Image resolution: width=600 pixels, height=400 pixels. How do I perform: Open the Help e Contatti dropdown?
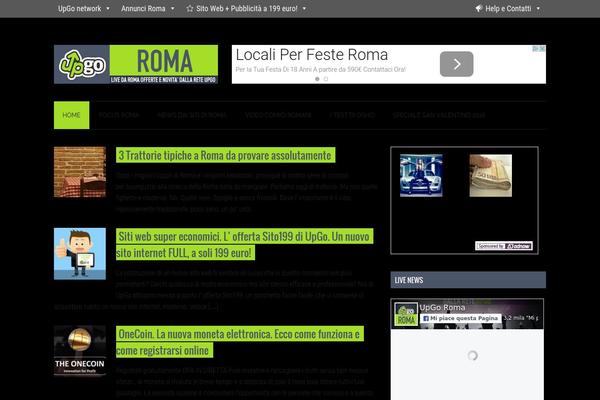click(x=508, y=8)
